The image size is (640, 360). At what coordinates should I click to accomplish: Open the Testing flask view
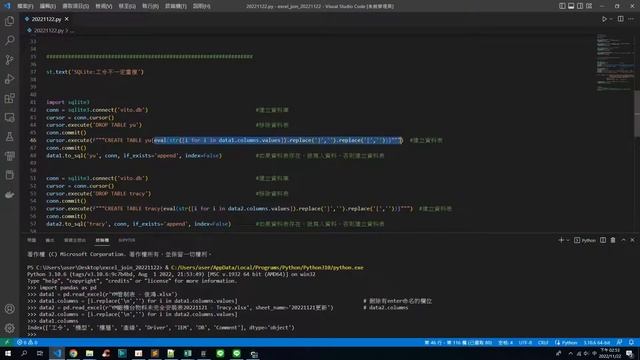[9, 137]
